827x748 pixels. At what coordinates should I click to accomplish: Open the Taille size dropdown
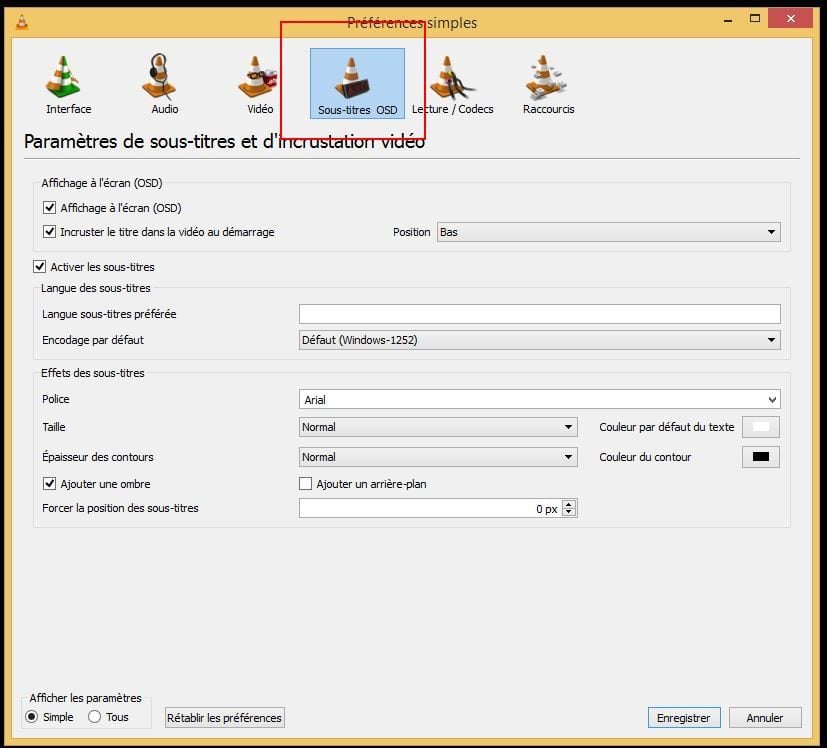click(x=438, y=427)
